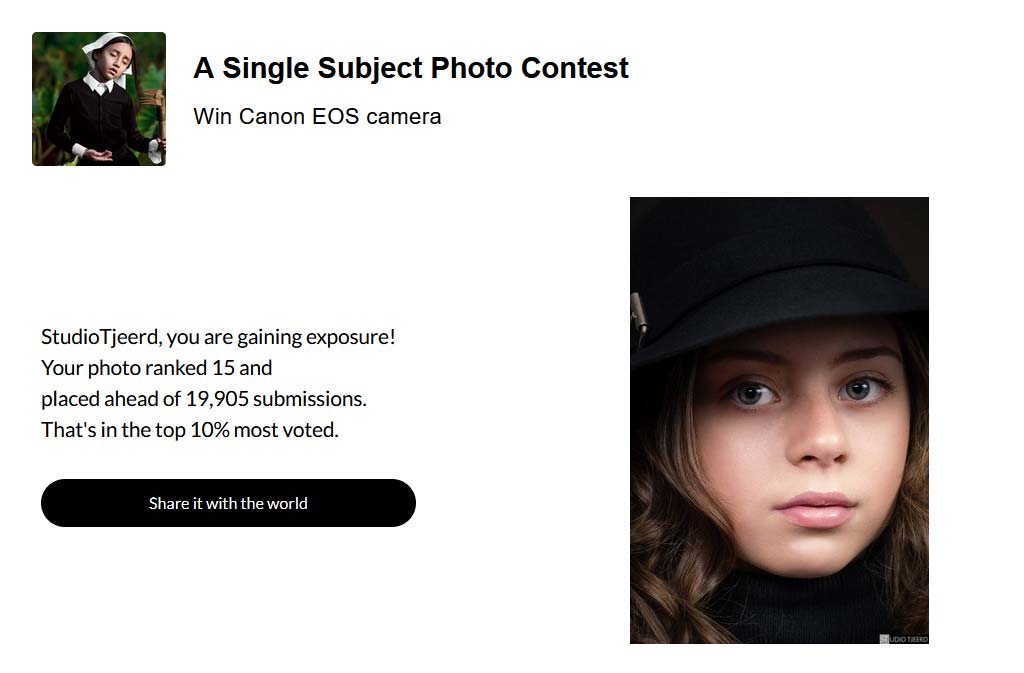Open the large portrait of girl in black hat
The image size is (1024, 673).
point(779,420)
